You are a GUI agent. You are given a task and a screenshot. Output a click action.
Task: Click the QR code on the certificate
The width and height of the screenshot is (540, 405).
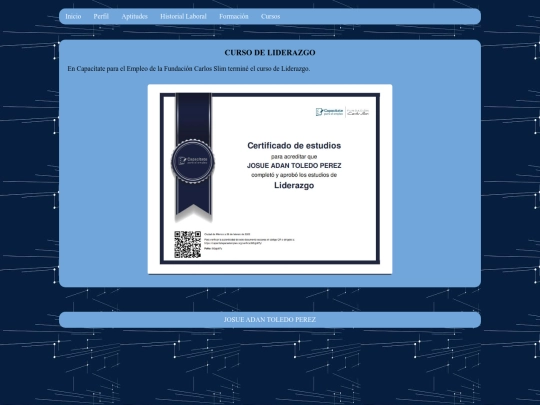(x=187, y=245)
